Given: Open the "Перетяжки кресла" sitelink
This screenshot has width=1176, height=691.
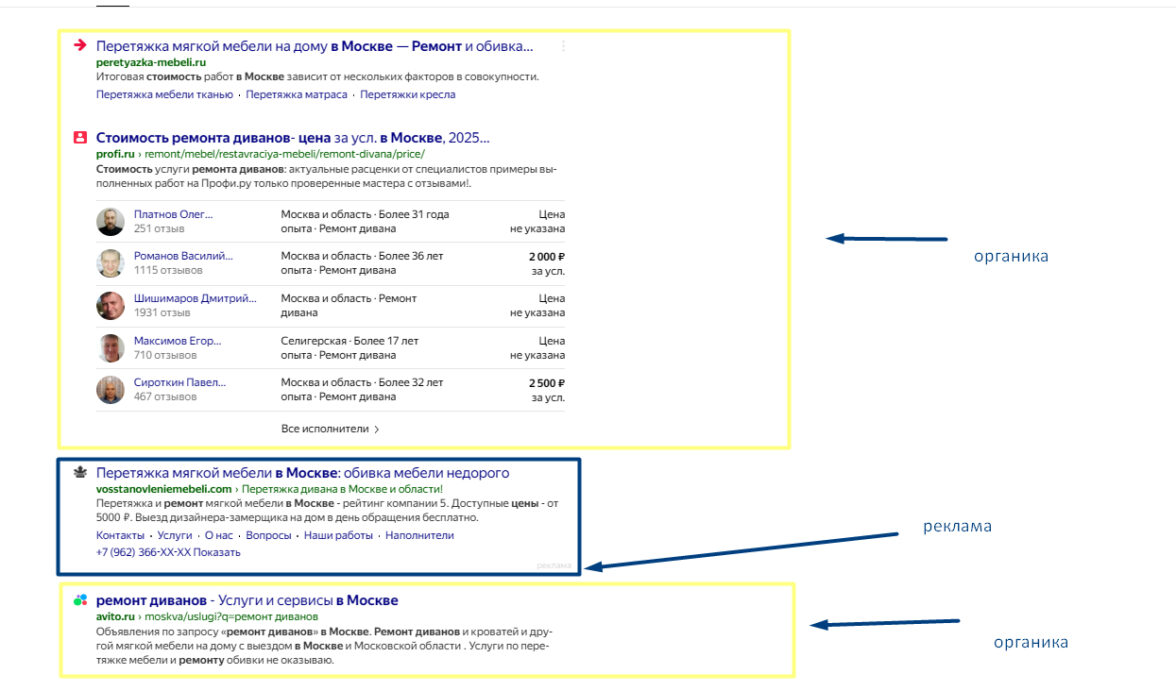Looking at the screenshot, I should coord(407,95).
